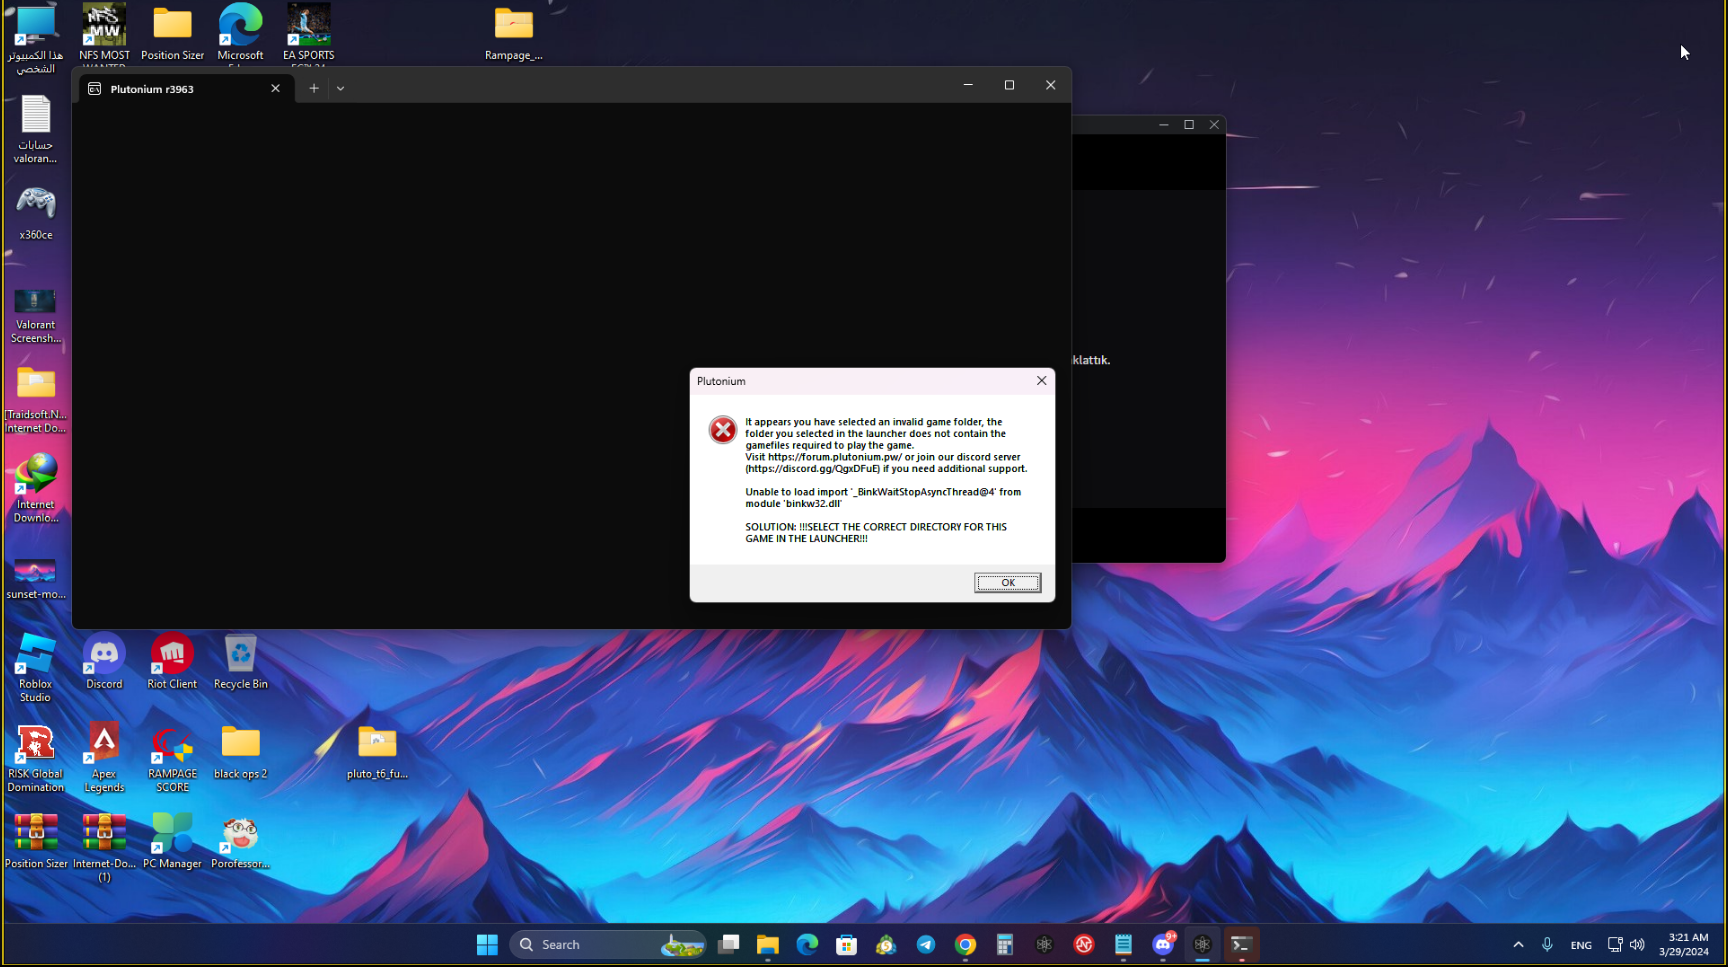Select the Internet-Do... (1) archive icon
The height and width of the screenshot is (967, 1728).
tap(104, 847)
